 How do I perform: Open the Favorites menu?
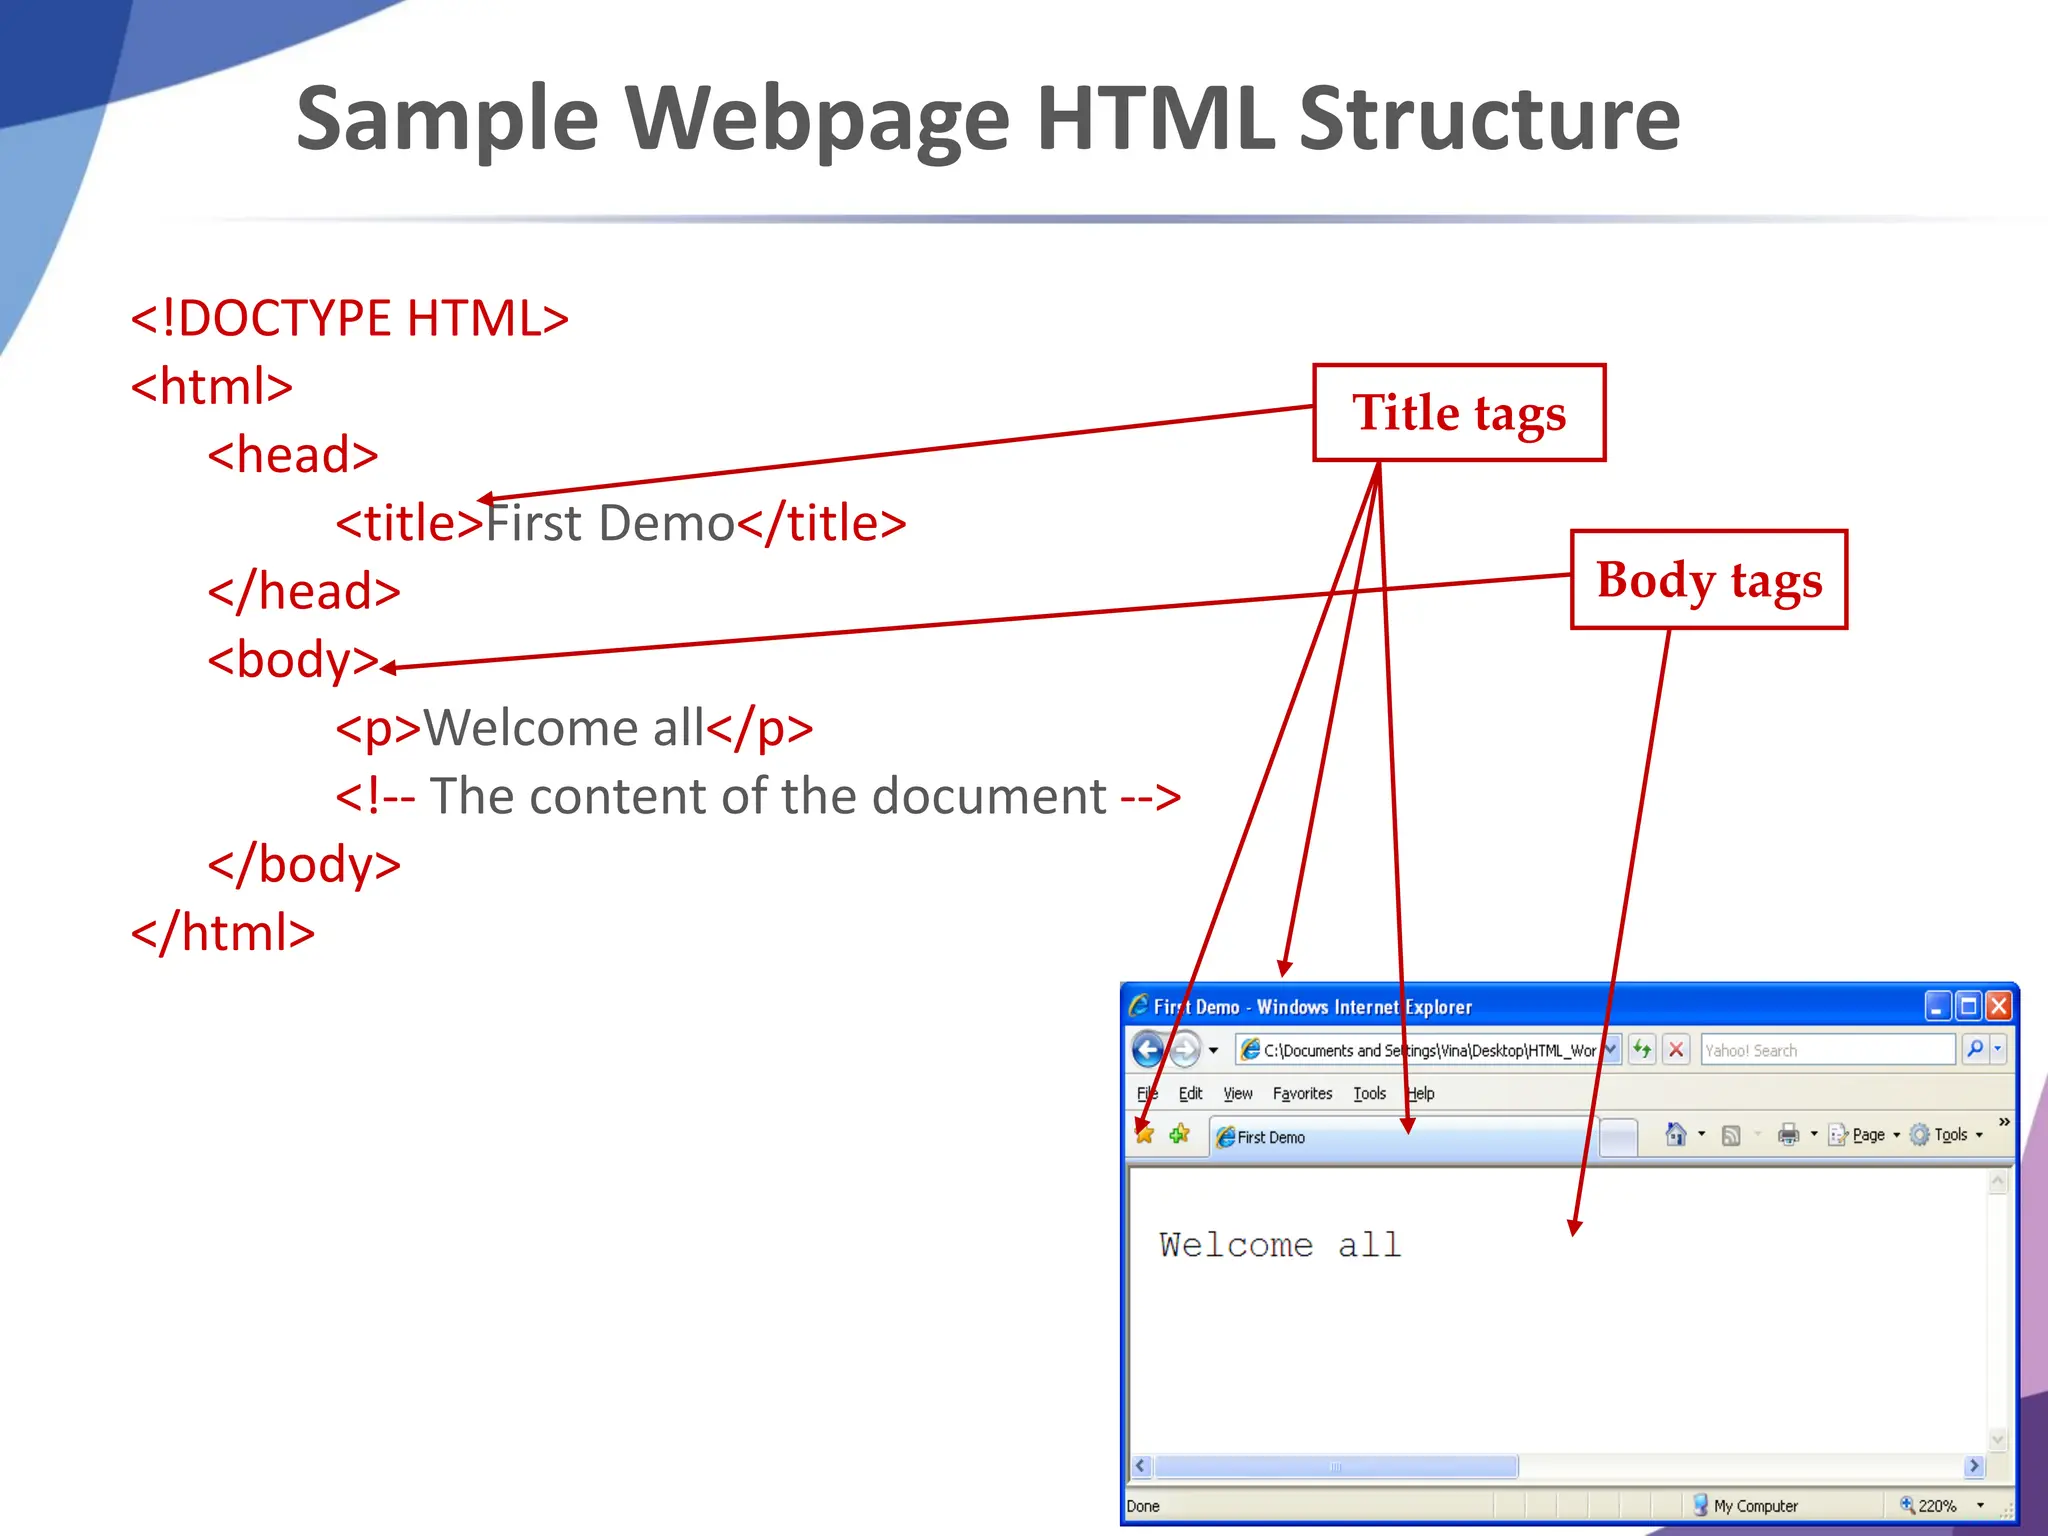click(1302, 1093)
